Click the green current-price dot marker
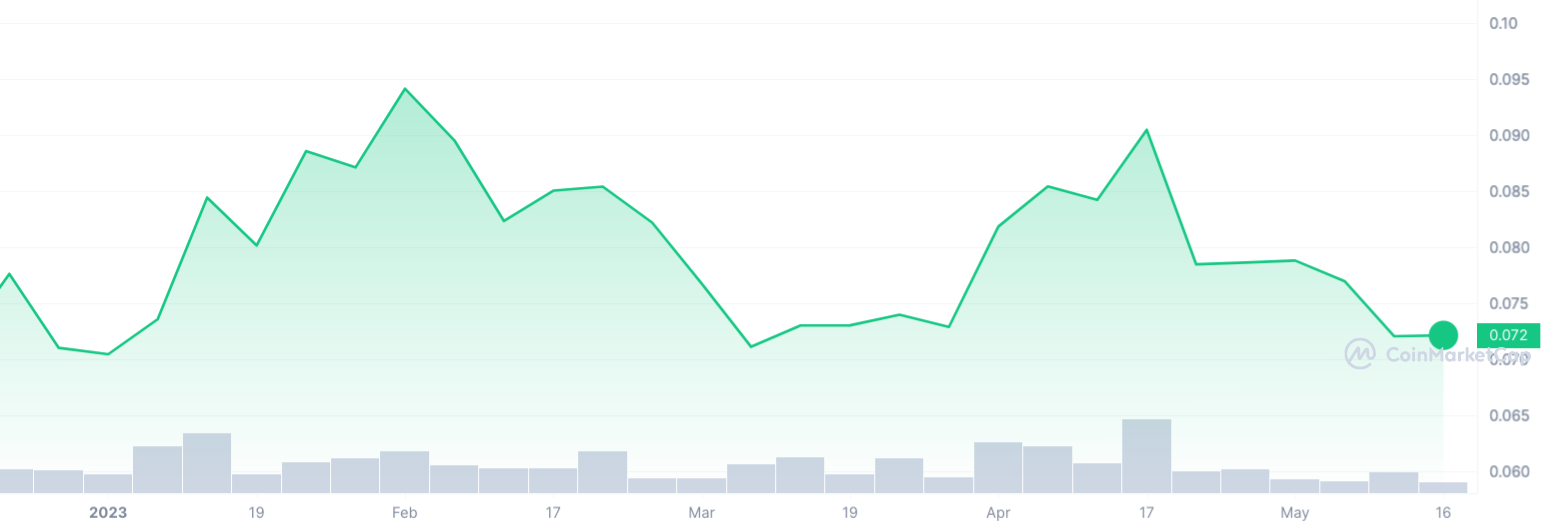This screenshot has width=1541, height=528. (x=1443, y=335)
